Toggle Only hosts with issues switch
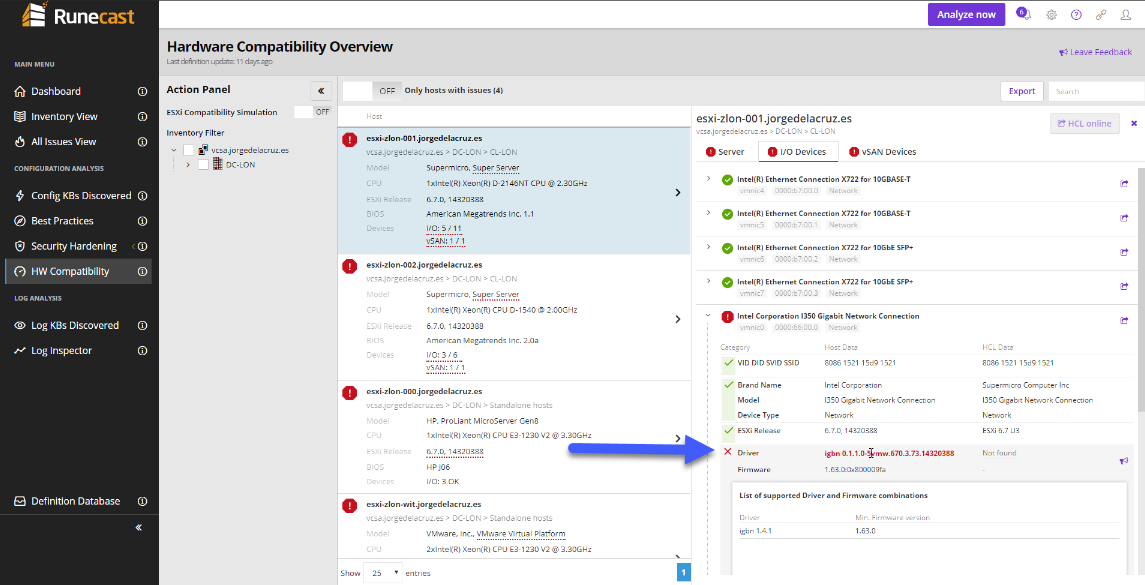1145x585 pixels. pyautogui.click(x=371, y=91)
